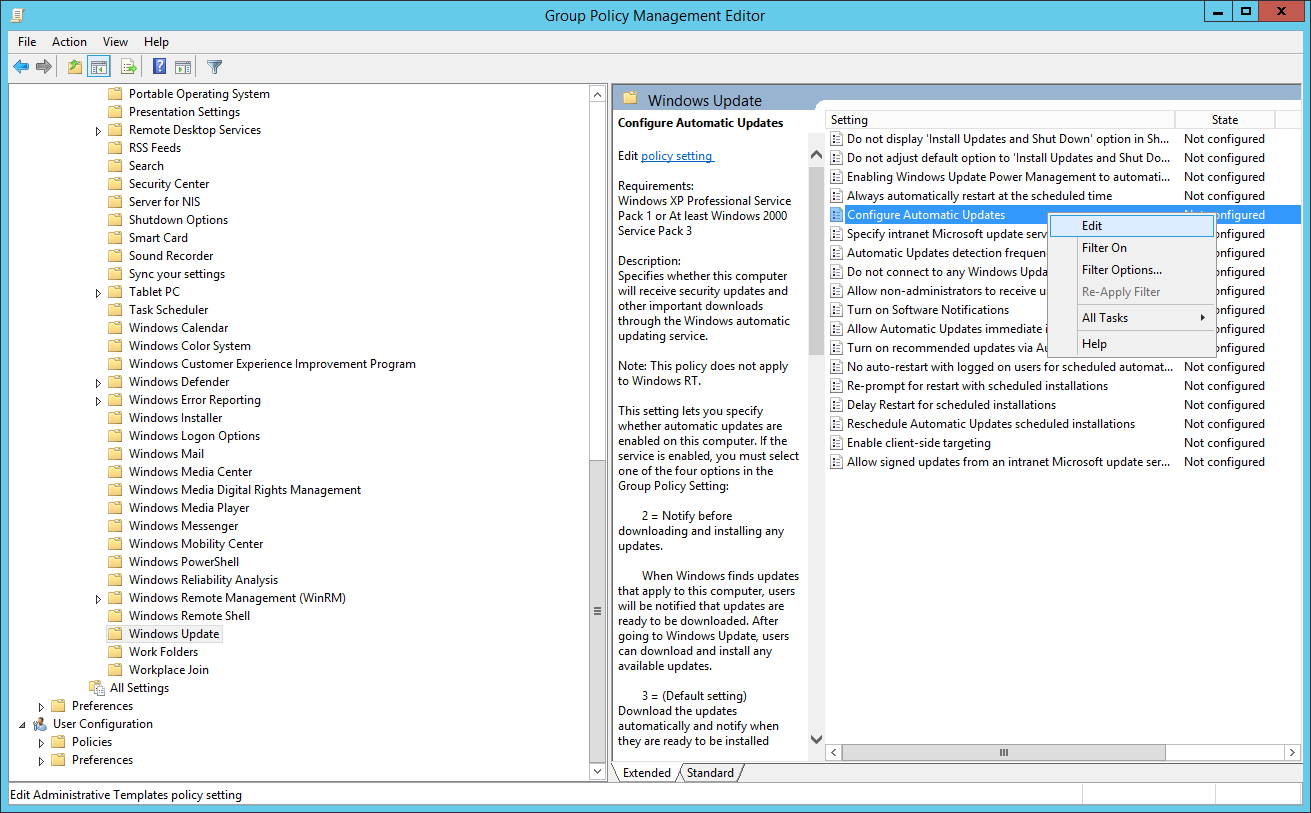Click policy icon beside Configure Automatic Updates

tap(838, 215)
